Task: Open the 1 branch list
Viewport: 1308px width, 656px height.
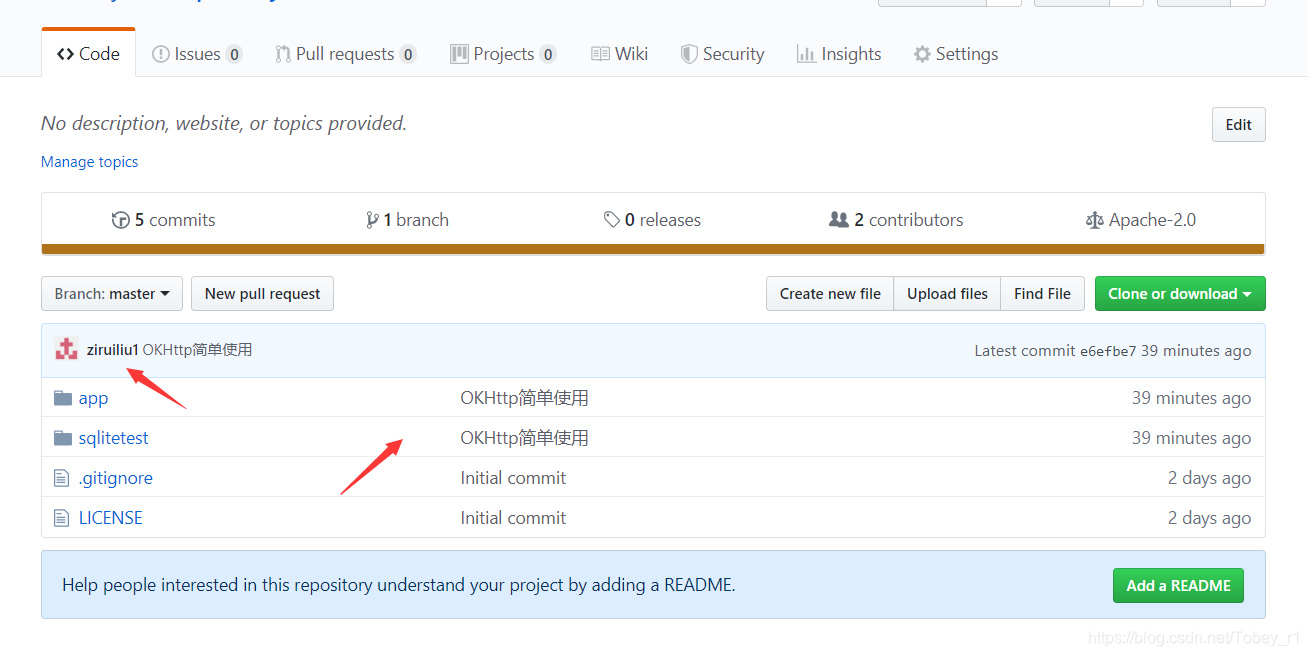Action: 407,220
